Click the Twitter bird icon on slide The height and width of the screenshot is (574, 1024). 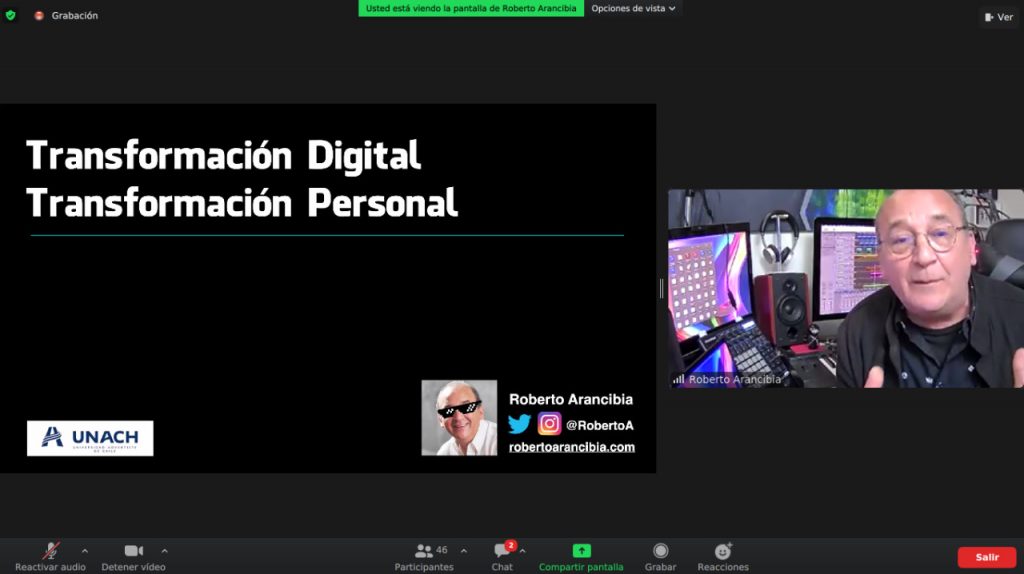tap(519, 424)
